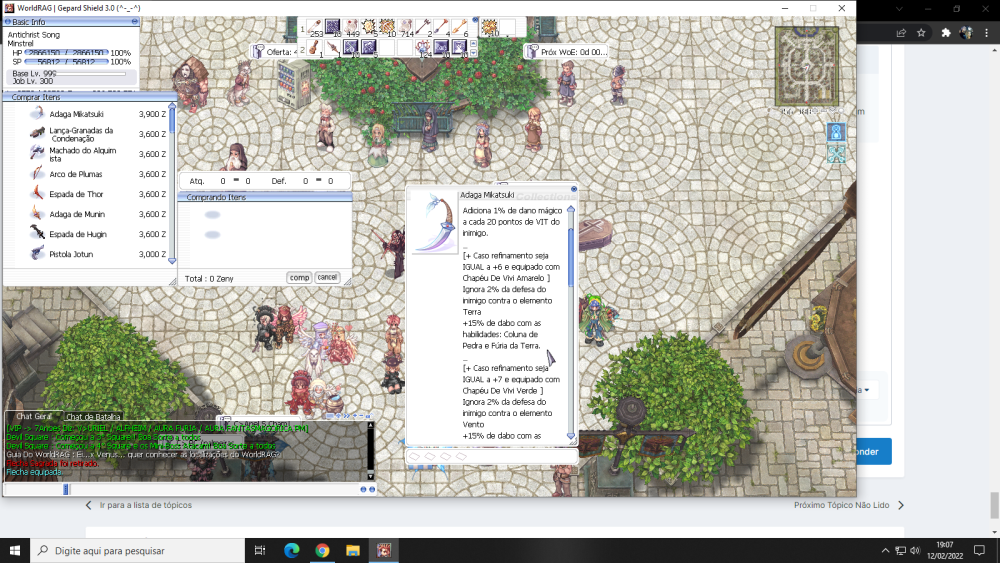Select Adaga de Munin item icon

click(x=38, y=214)
